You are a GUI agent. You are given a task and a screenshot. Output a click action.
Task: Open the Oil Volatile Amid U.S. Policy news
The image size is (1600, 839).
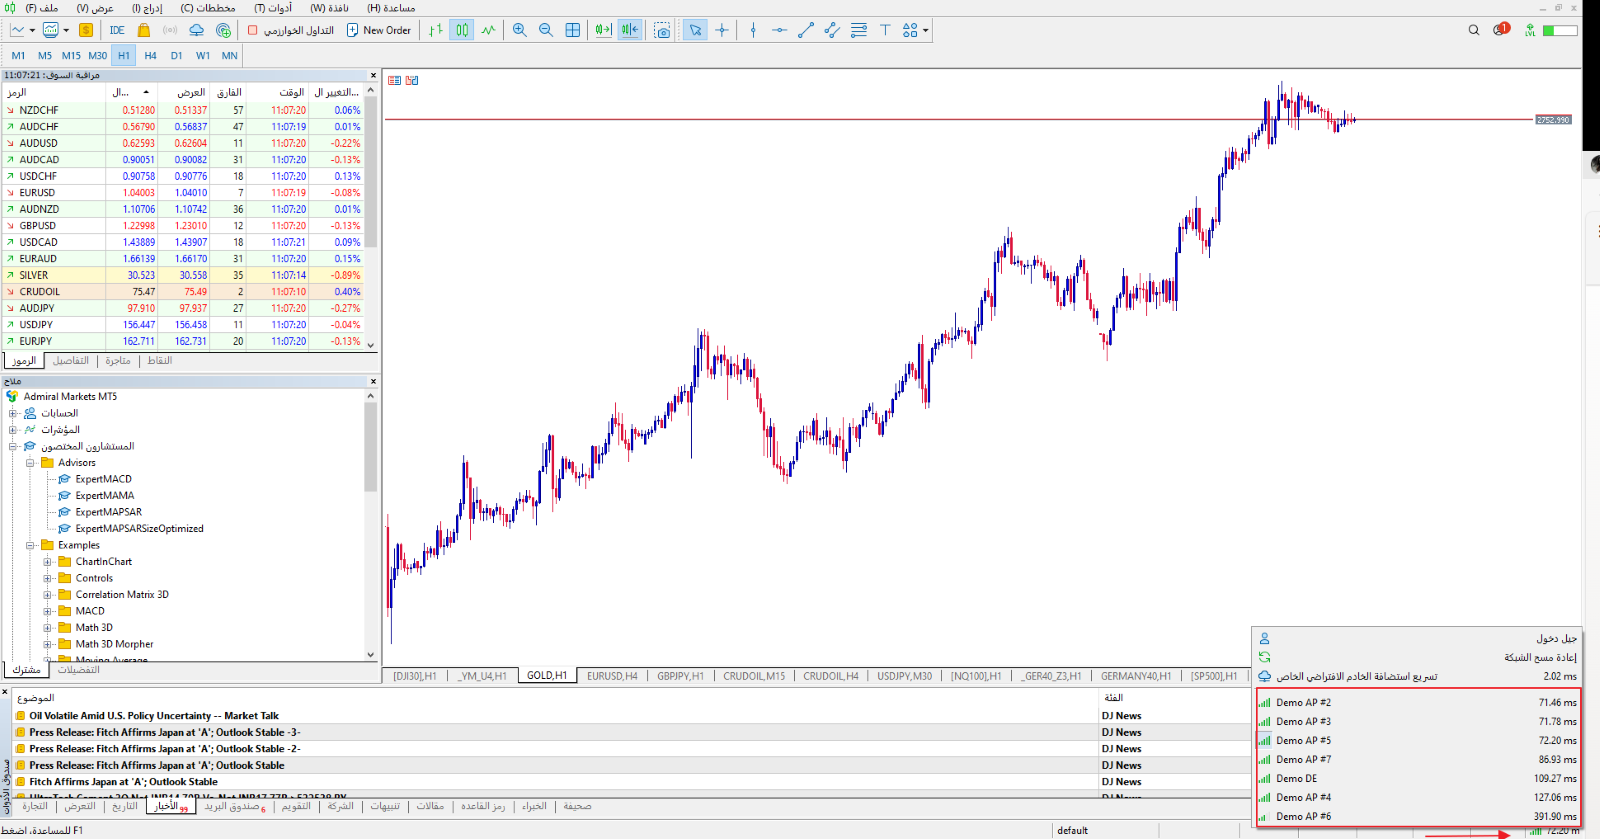154,716
